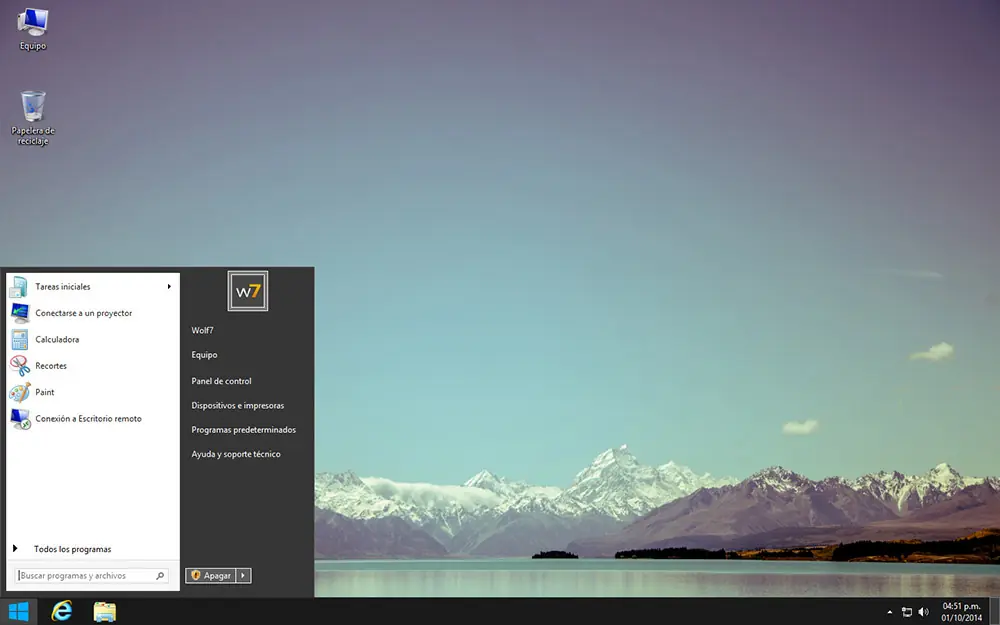Click the Recortes text label
The width and height of the screenshot is (1000, 625).
[x=51, y=366]
